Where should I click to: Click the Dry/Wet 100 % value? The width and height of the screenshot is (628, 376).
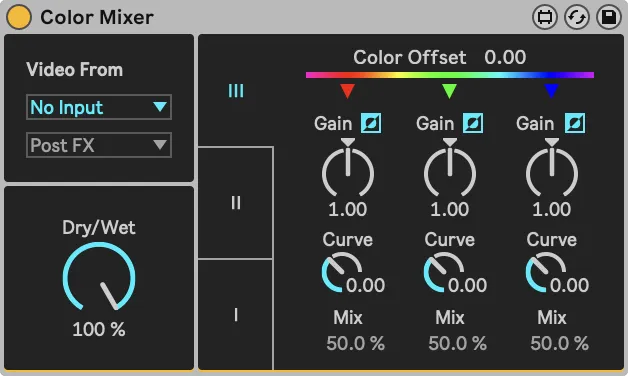(99, 330)
